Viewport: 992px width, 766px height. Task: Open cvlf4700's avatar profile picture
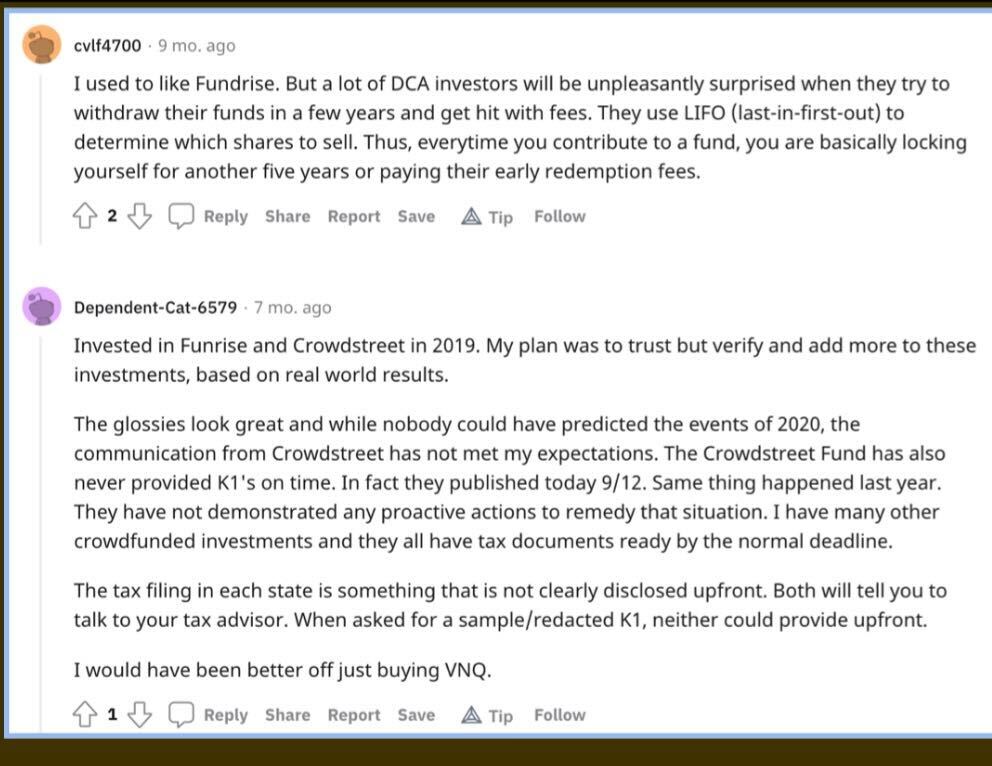click(x=42, y=46)
